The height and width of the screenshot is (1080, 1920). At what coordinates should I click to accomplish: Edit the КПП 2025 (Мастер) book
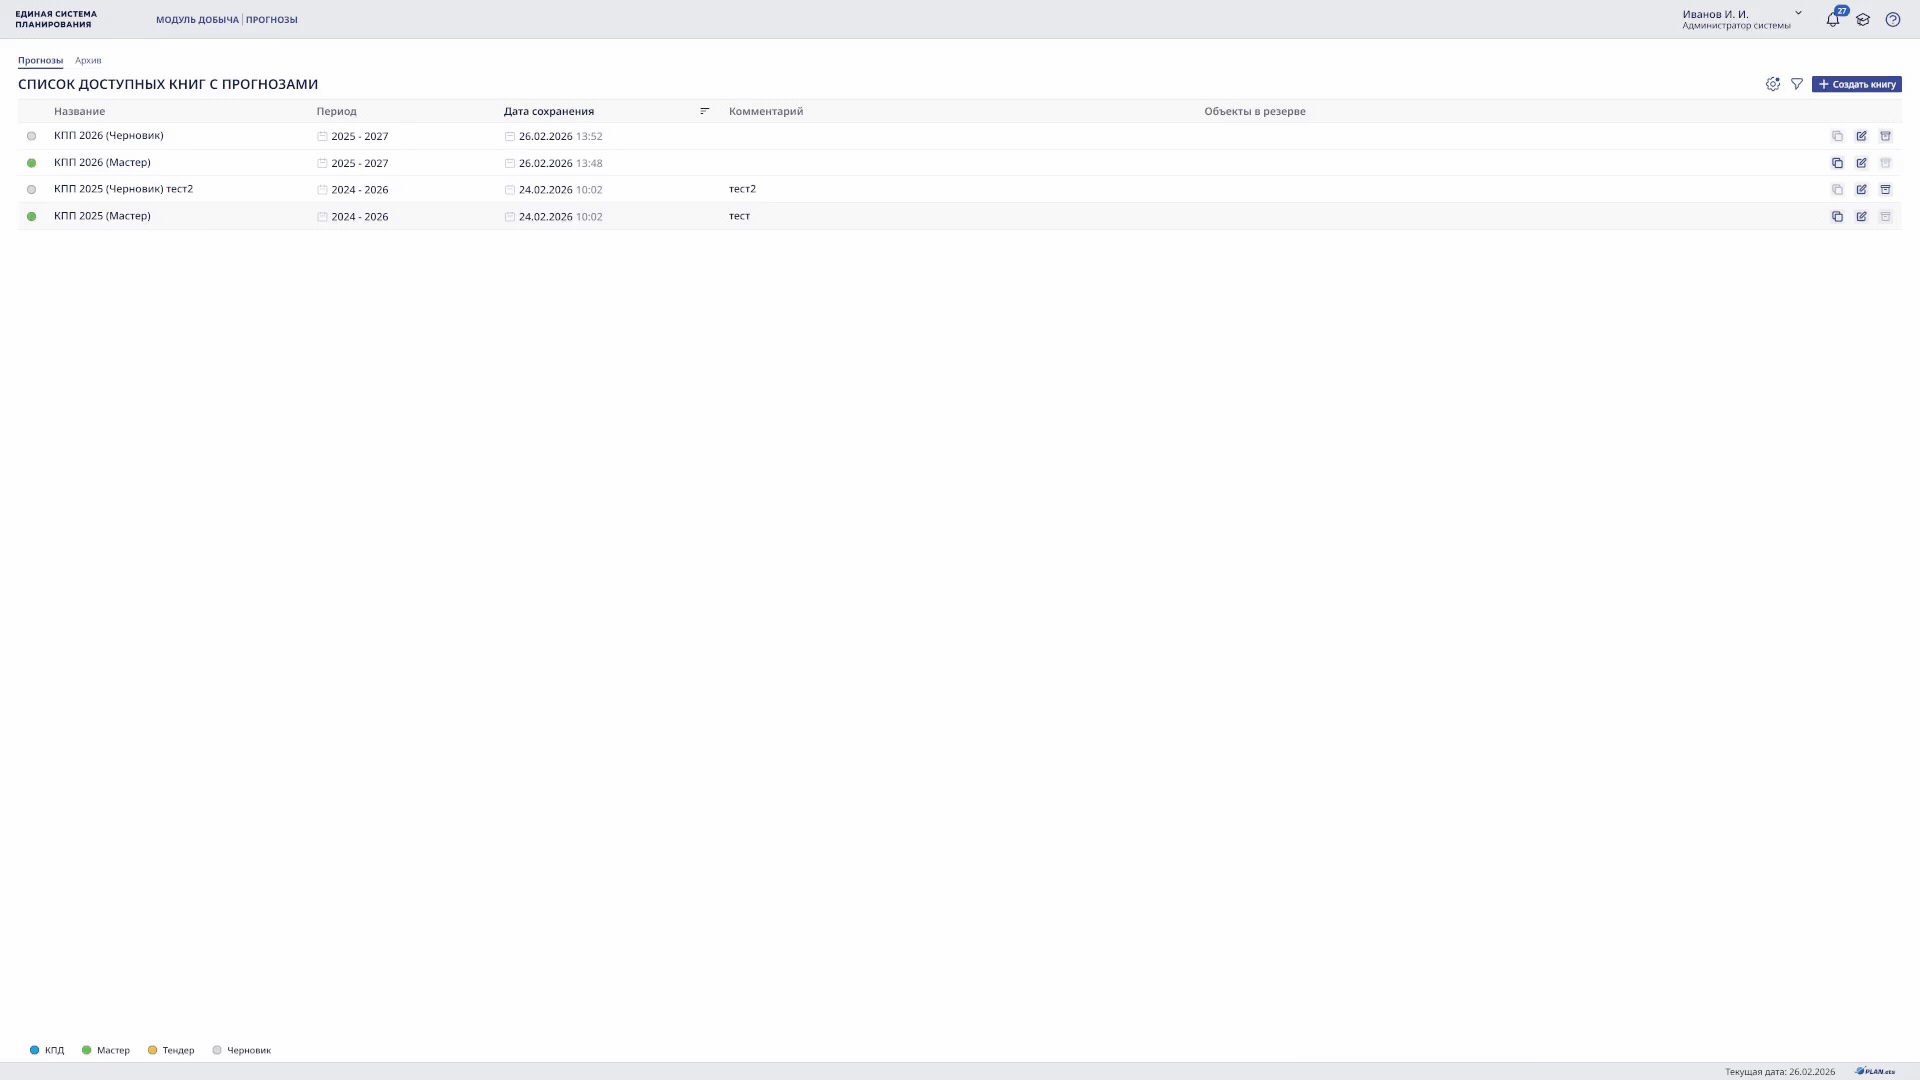pyautogui.click(x=1861, y=217)
